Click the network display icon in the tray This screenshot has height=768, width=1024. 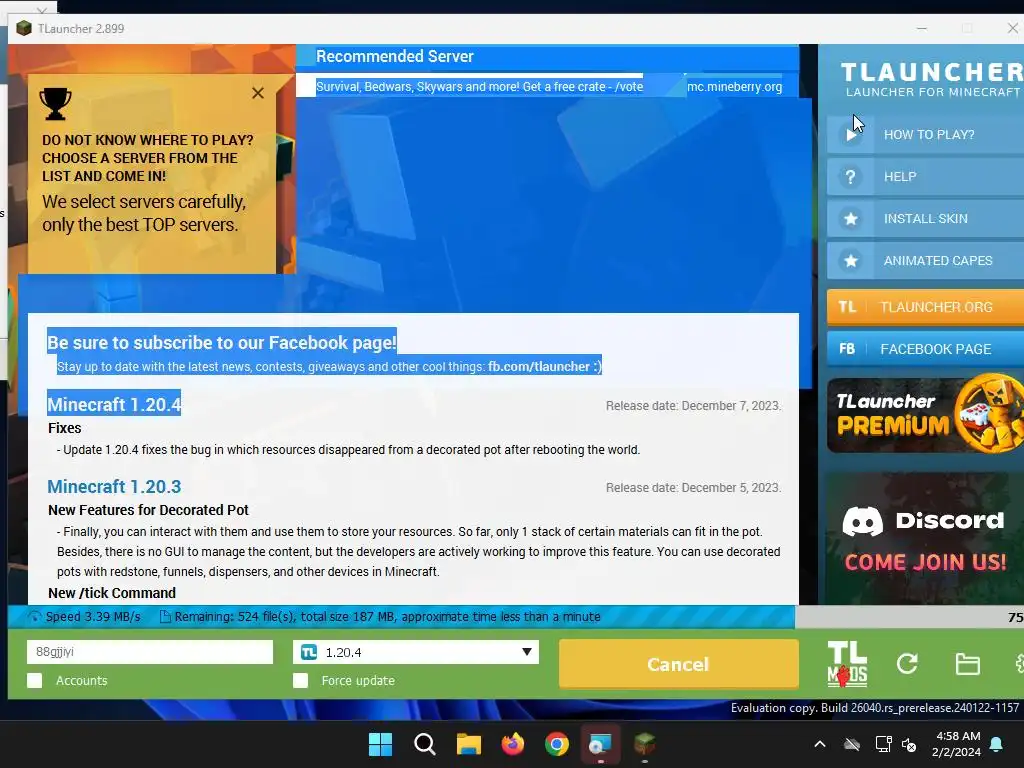[883, 744]
